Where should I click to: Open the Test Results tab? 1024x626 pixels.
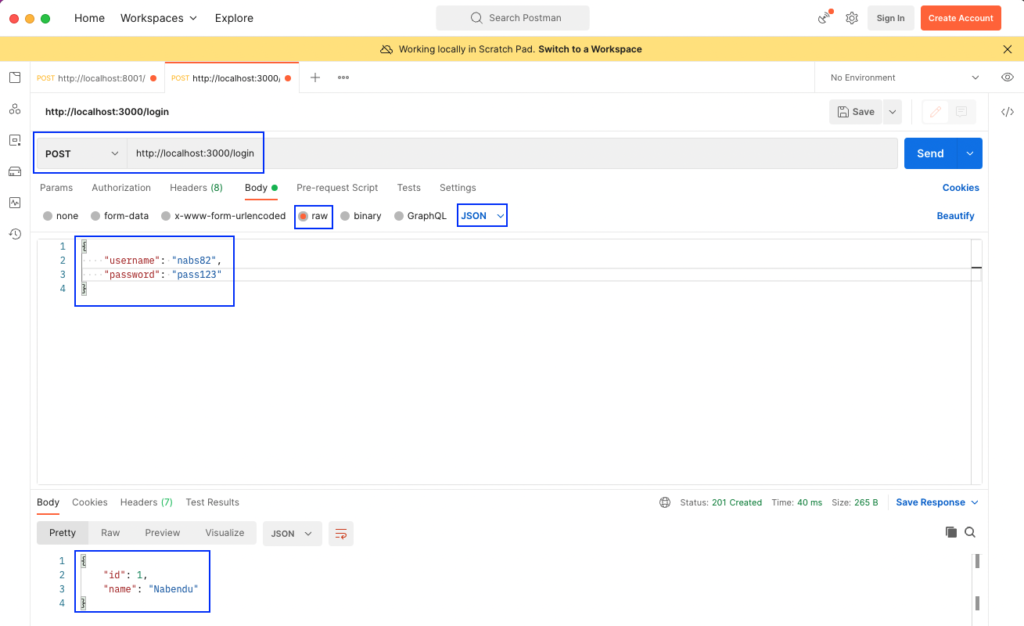click(x=212, y=502)
